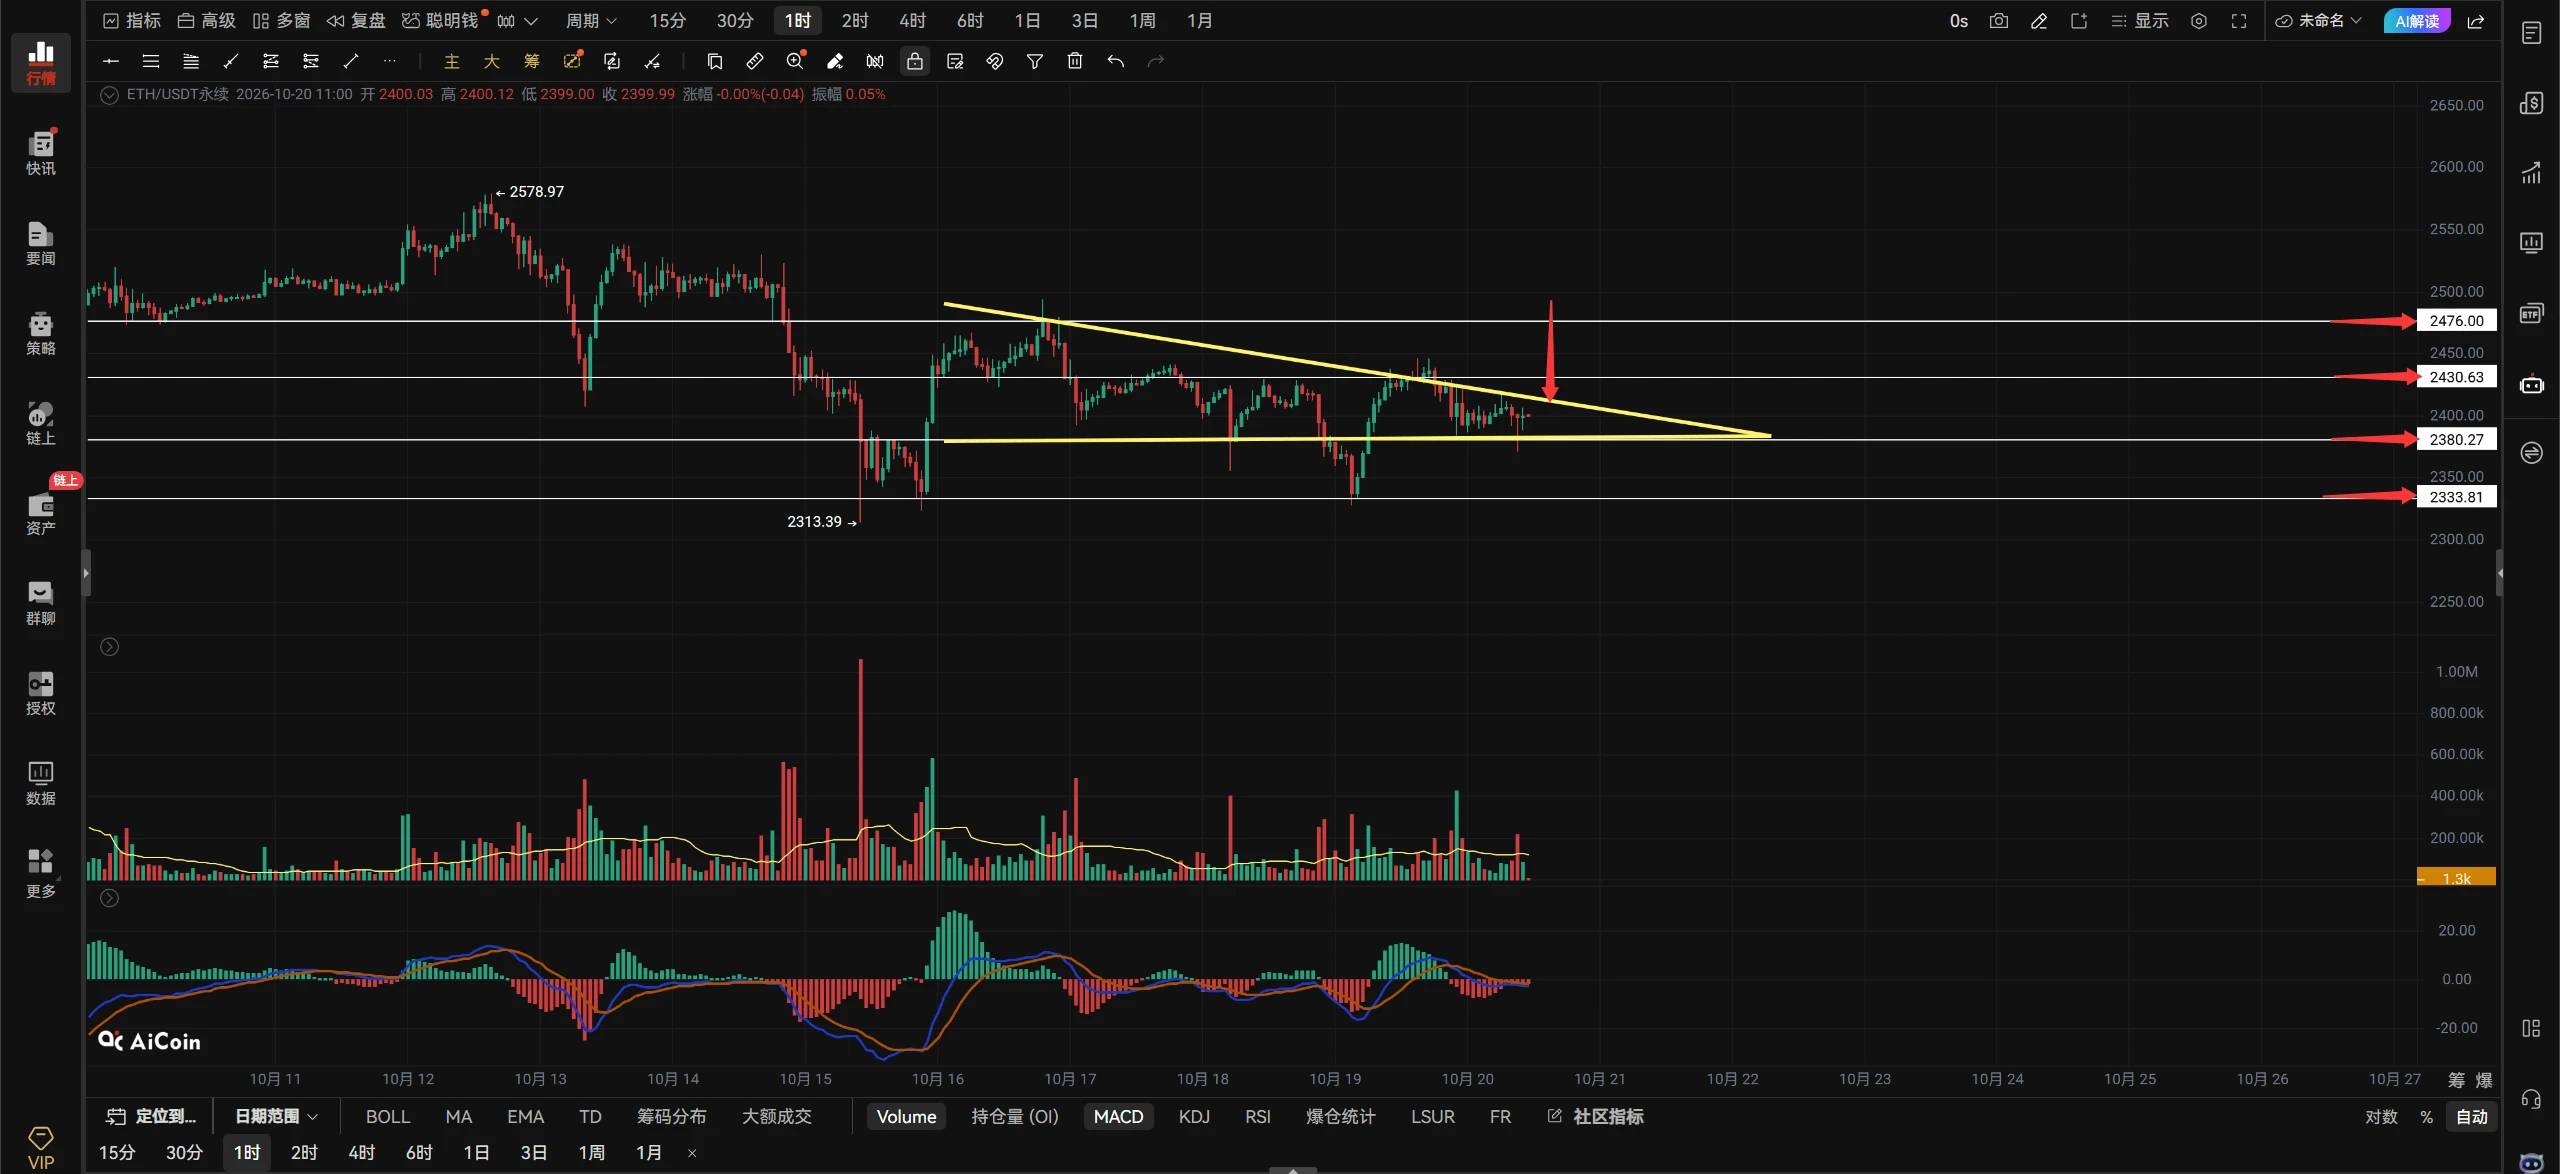Click the undo arrow icon

pos(1116,61)
